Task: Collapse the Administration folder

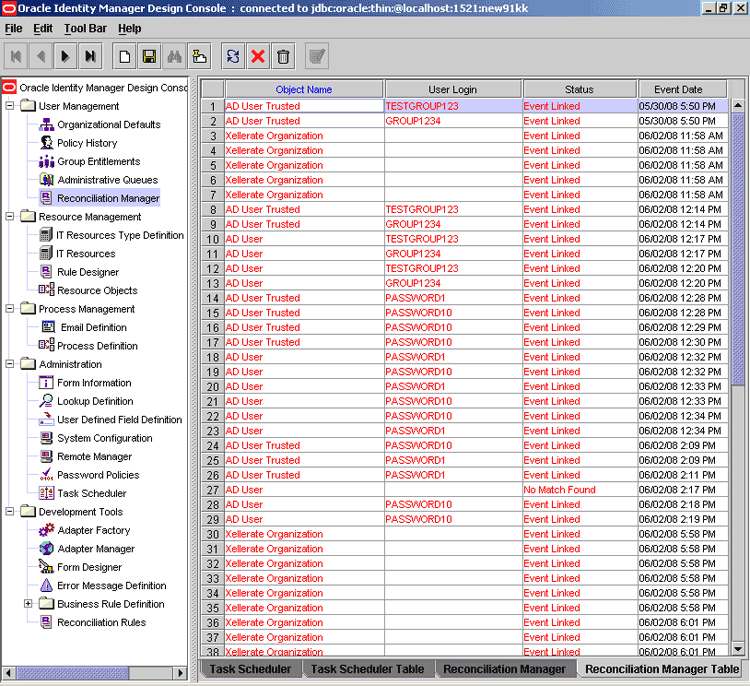Action: (9, 364)
